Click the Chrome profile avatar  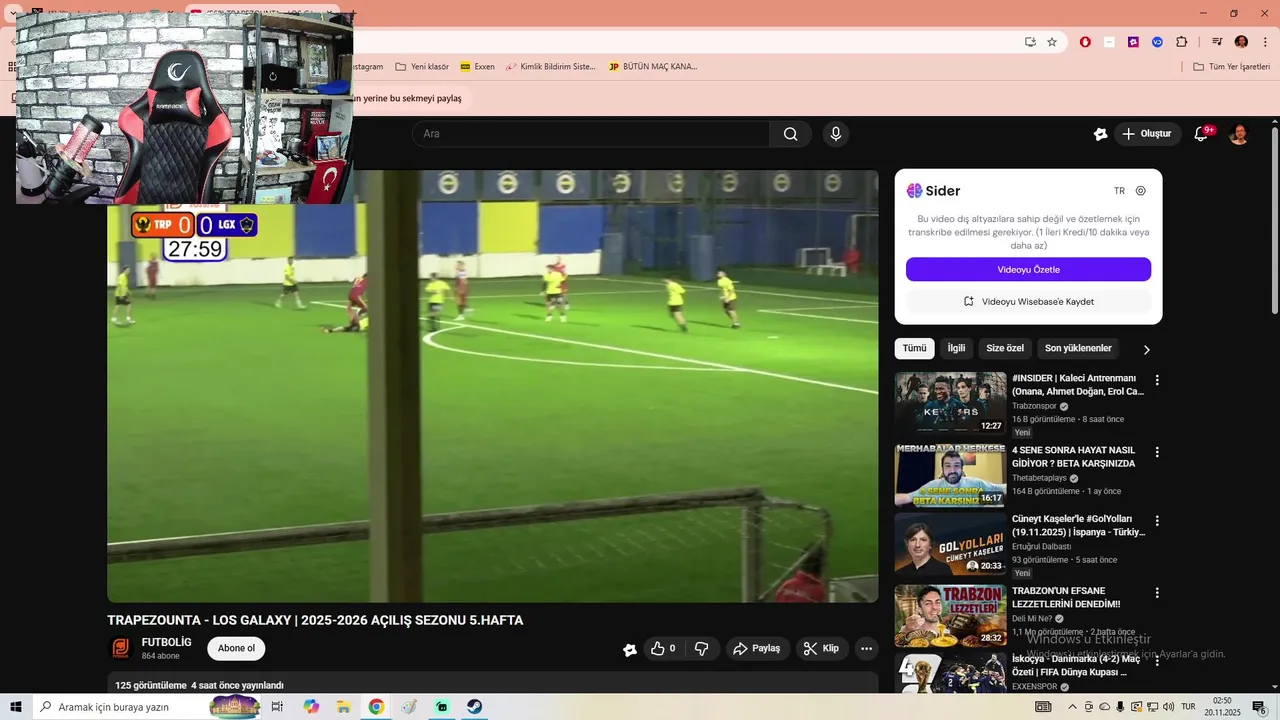point(1241,42)
